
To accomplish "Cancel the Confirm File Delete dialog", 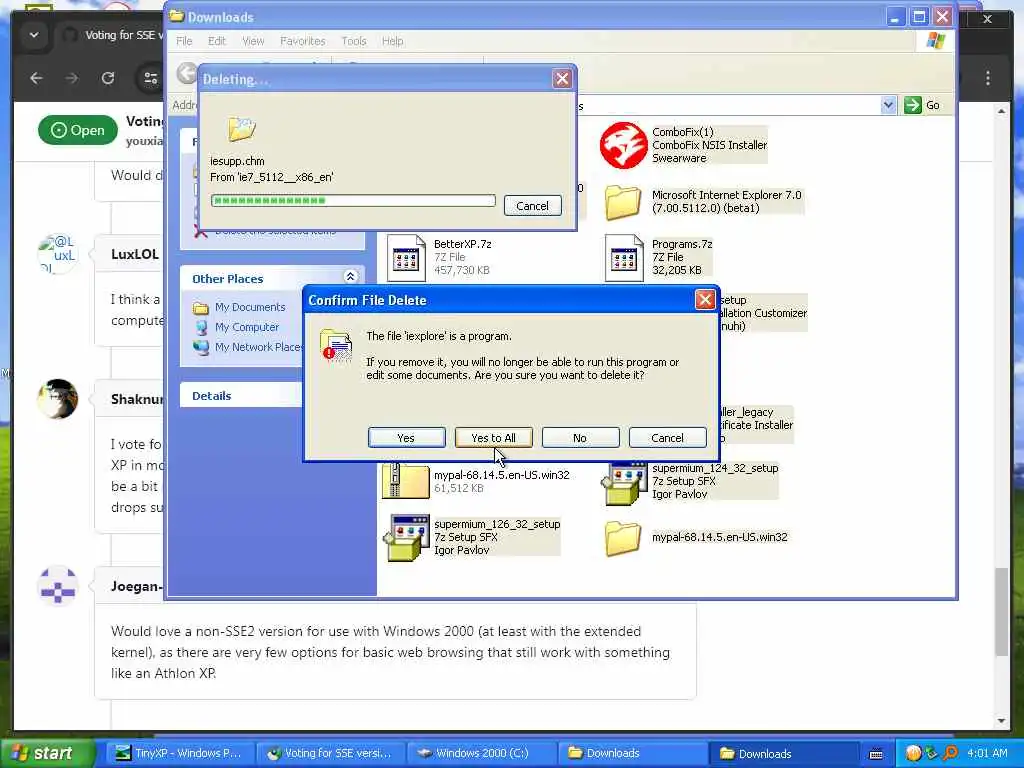I will coord(667,438).
